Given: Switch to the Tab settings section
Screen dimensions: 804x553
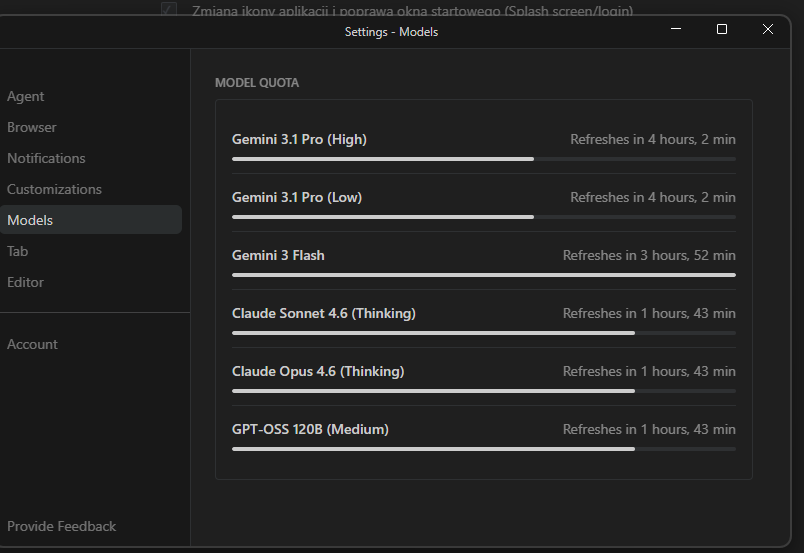Looking at the screenshot, I should (17, 251).
